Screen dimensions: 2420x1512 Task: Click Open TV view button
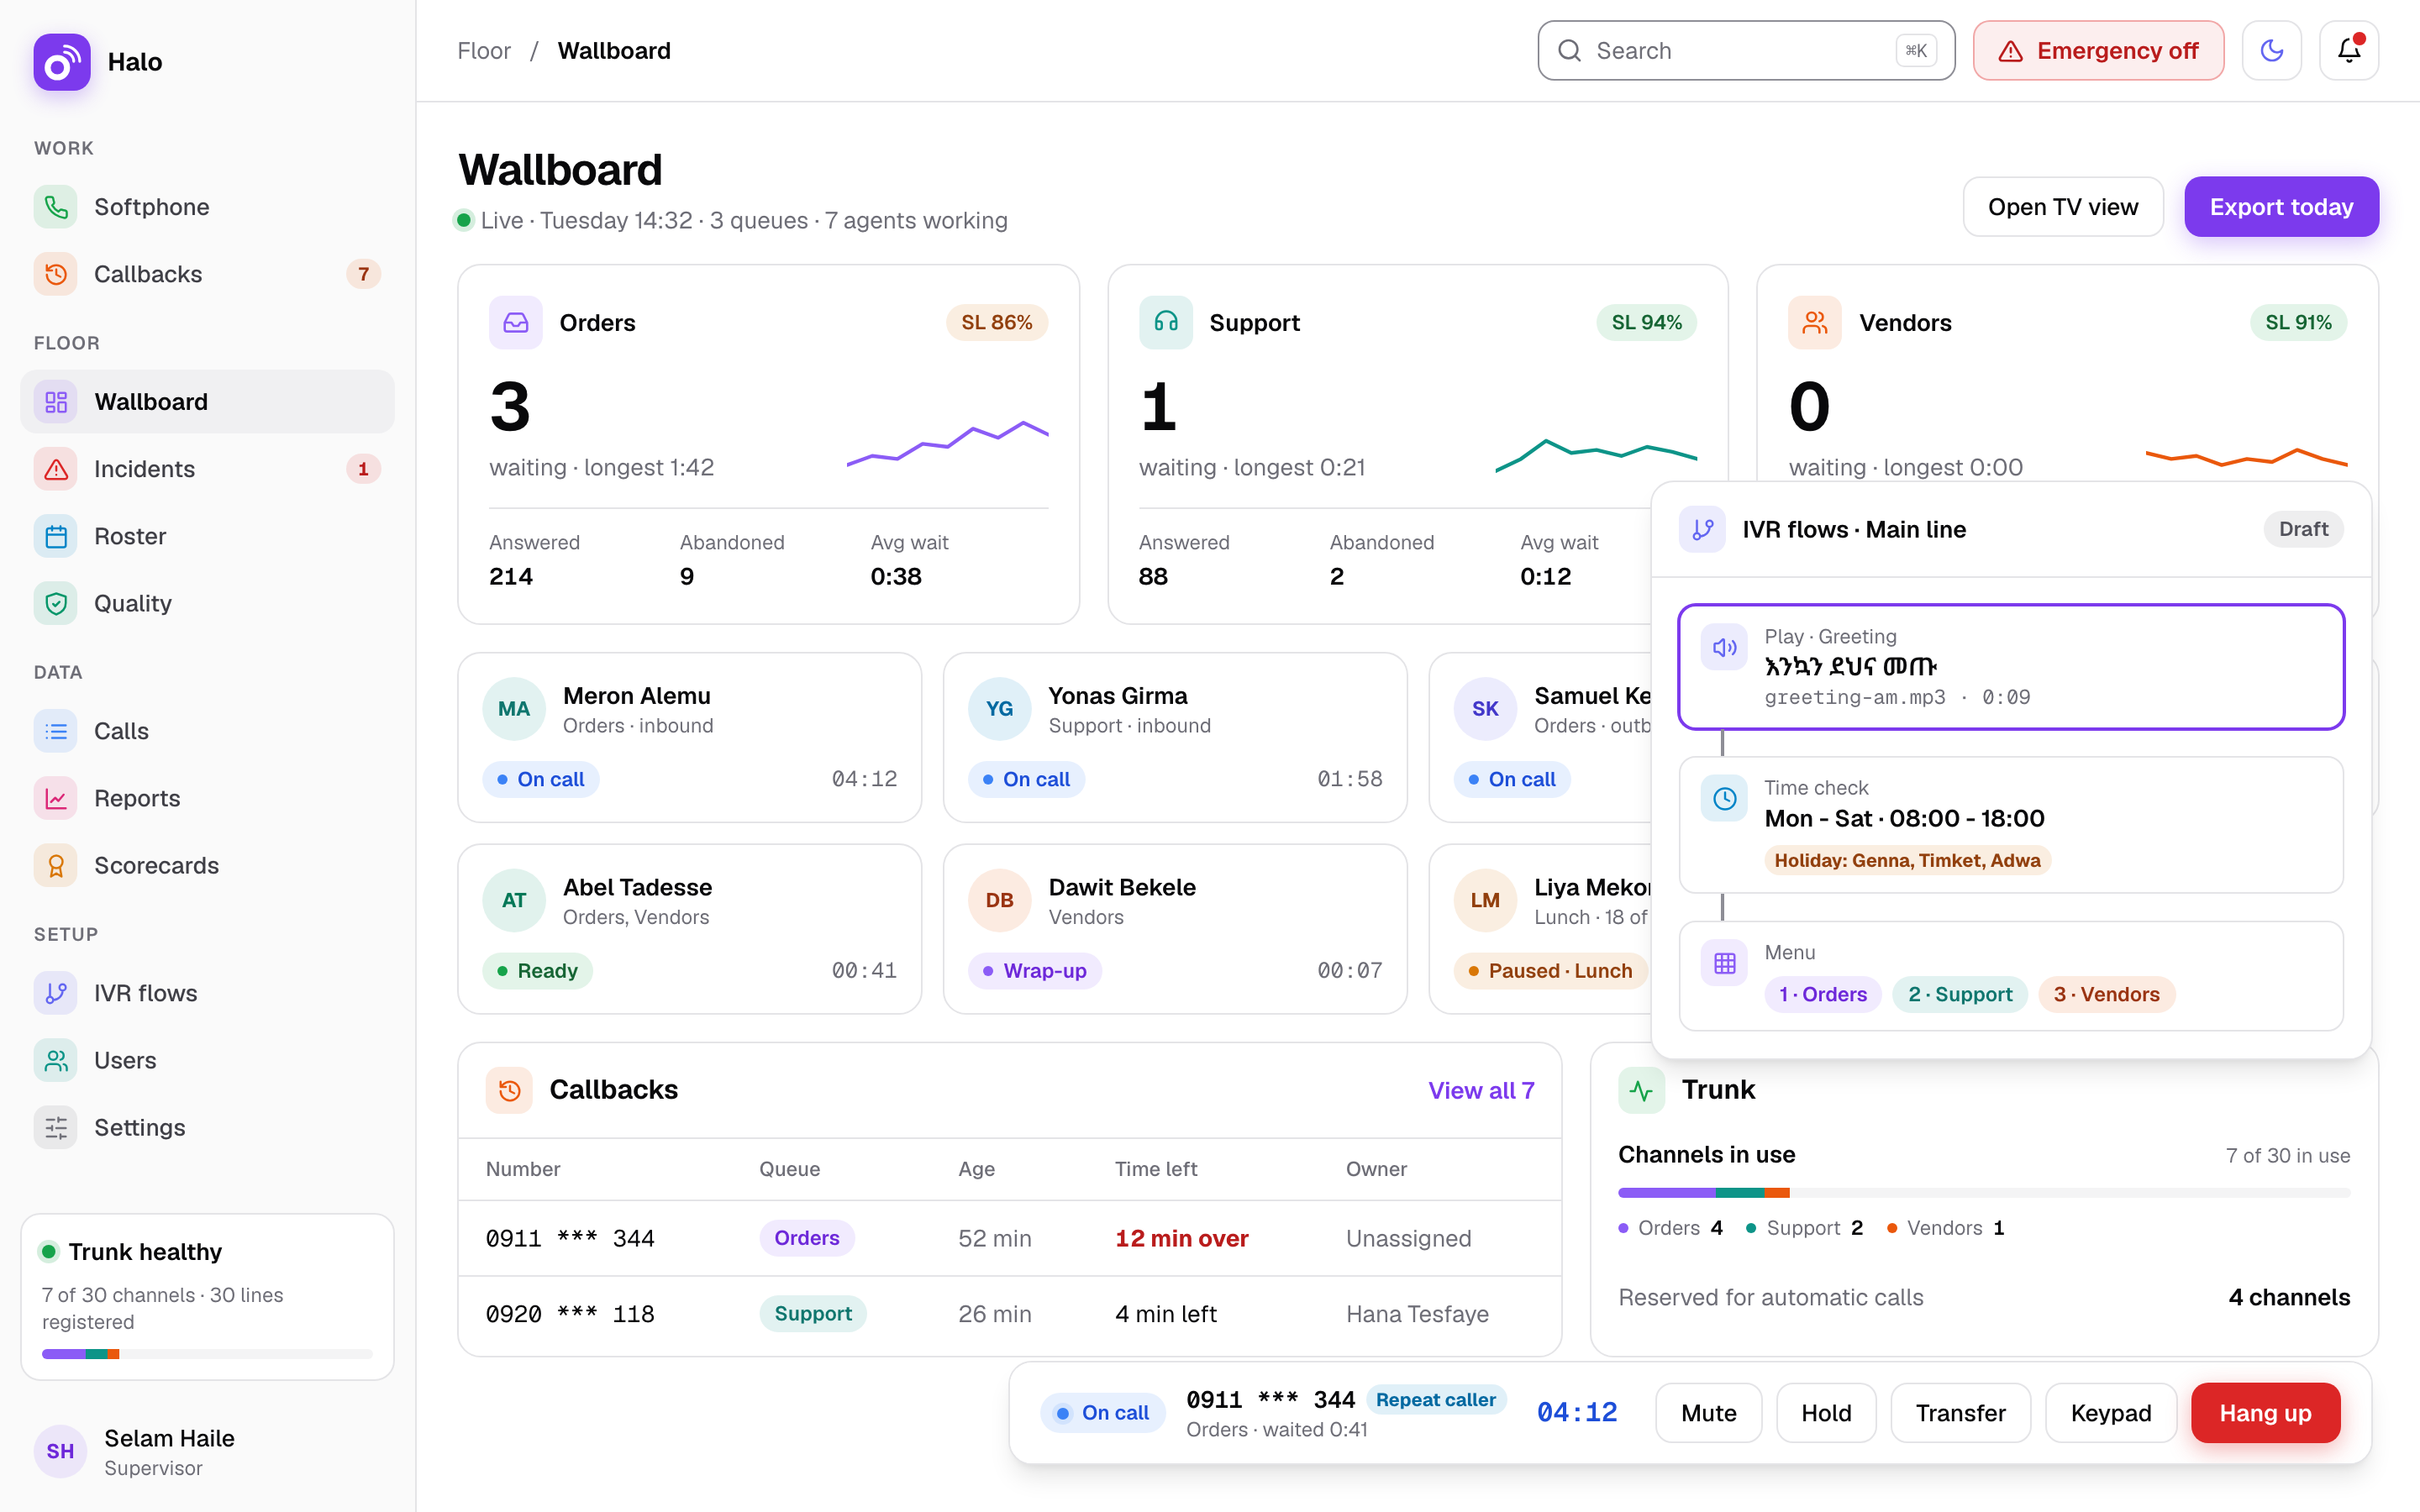pyautogui.click(x=2062, y=207)
